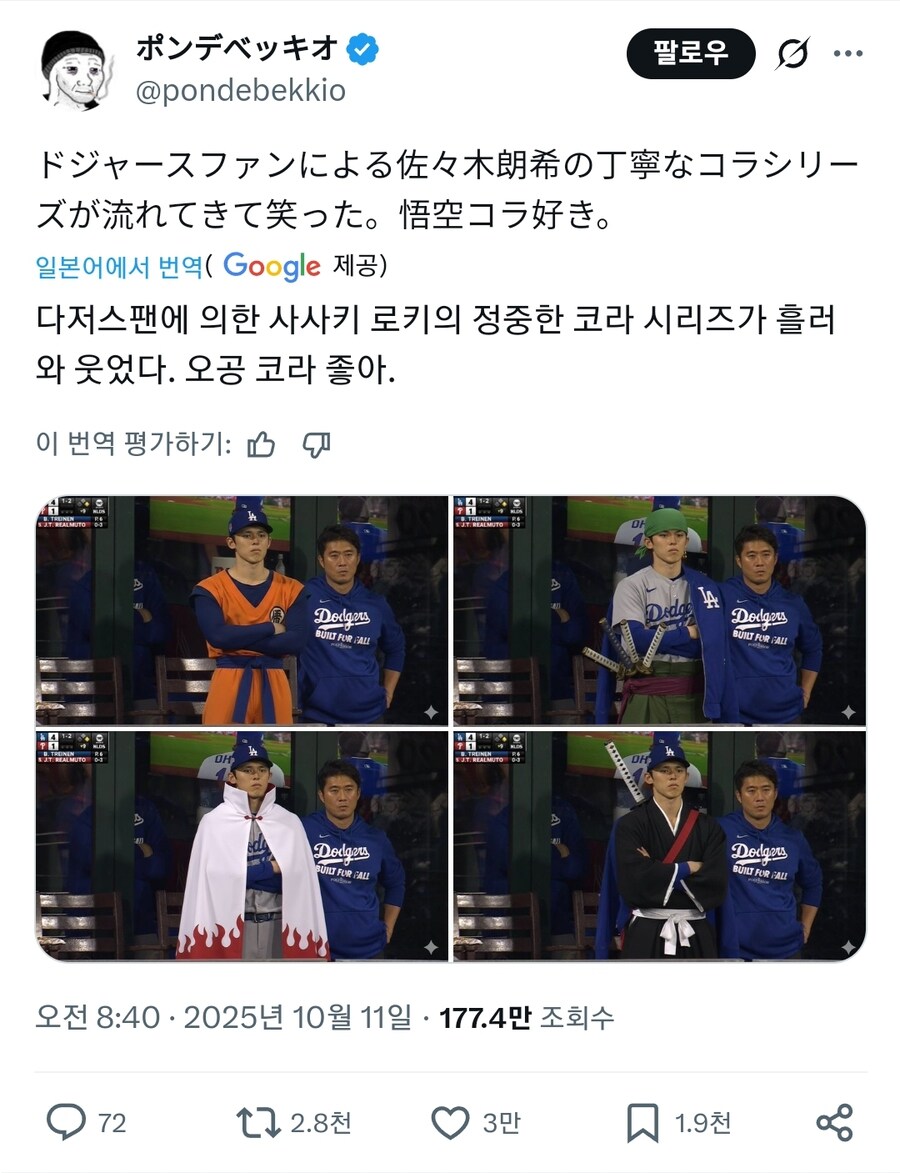
Task: Rate translation with thumbs down
Action: pyautogui.click(x=316, y=444)
